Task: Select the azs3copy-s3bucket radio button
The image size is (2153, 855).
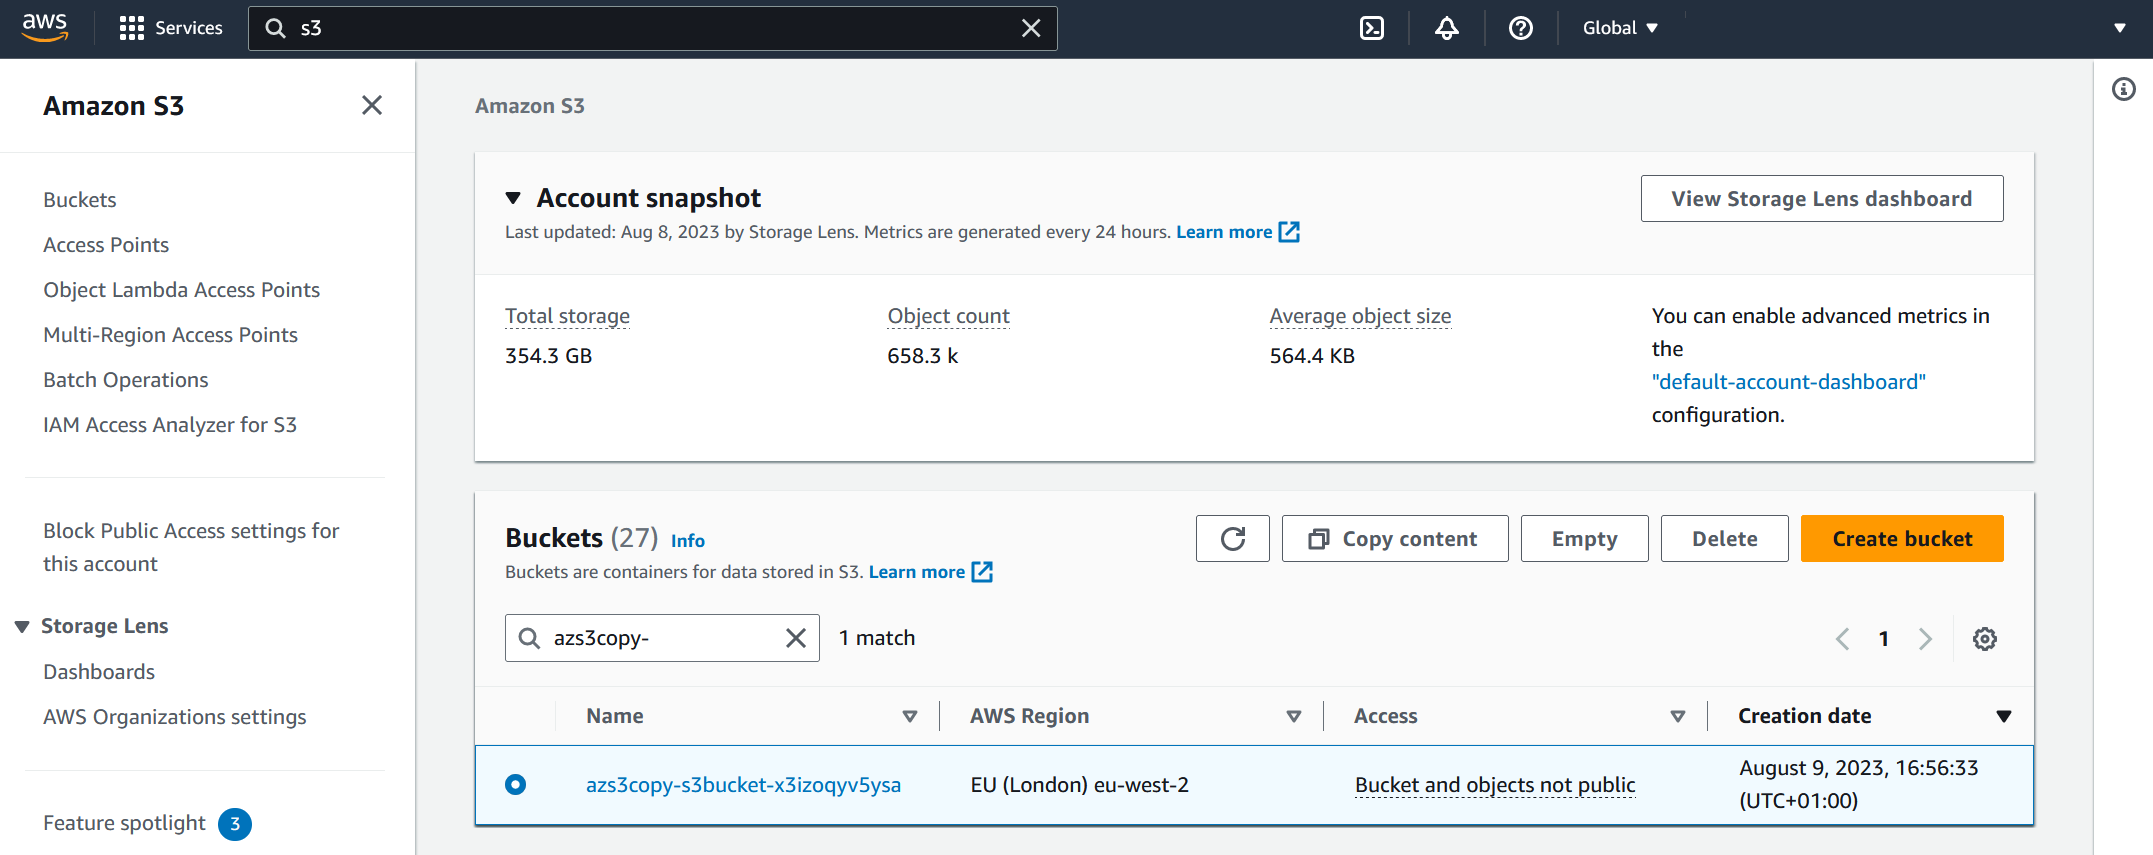Action: [516, 785]
